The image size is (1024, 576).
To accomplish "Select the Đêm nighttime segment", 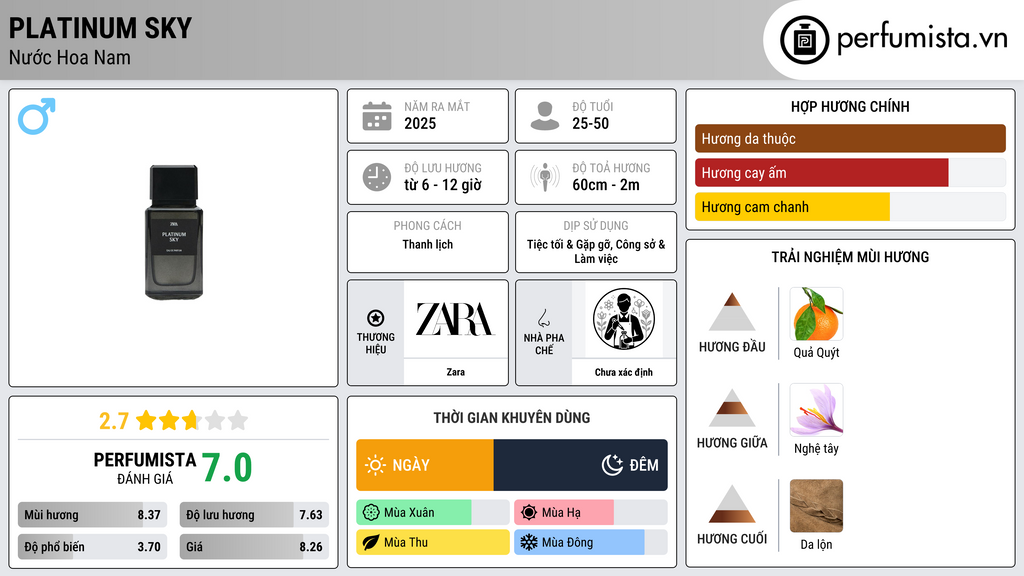I will pos(581,465).
